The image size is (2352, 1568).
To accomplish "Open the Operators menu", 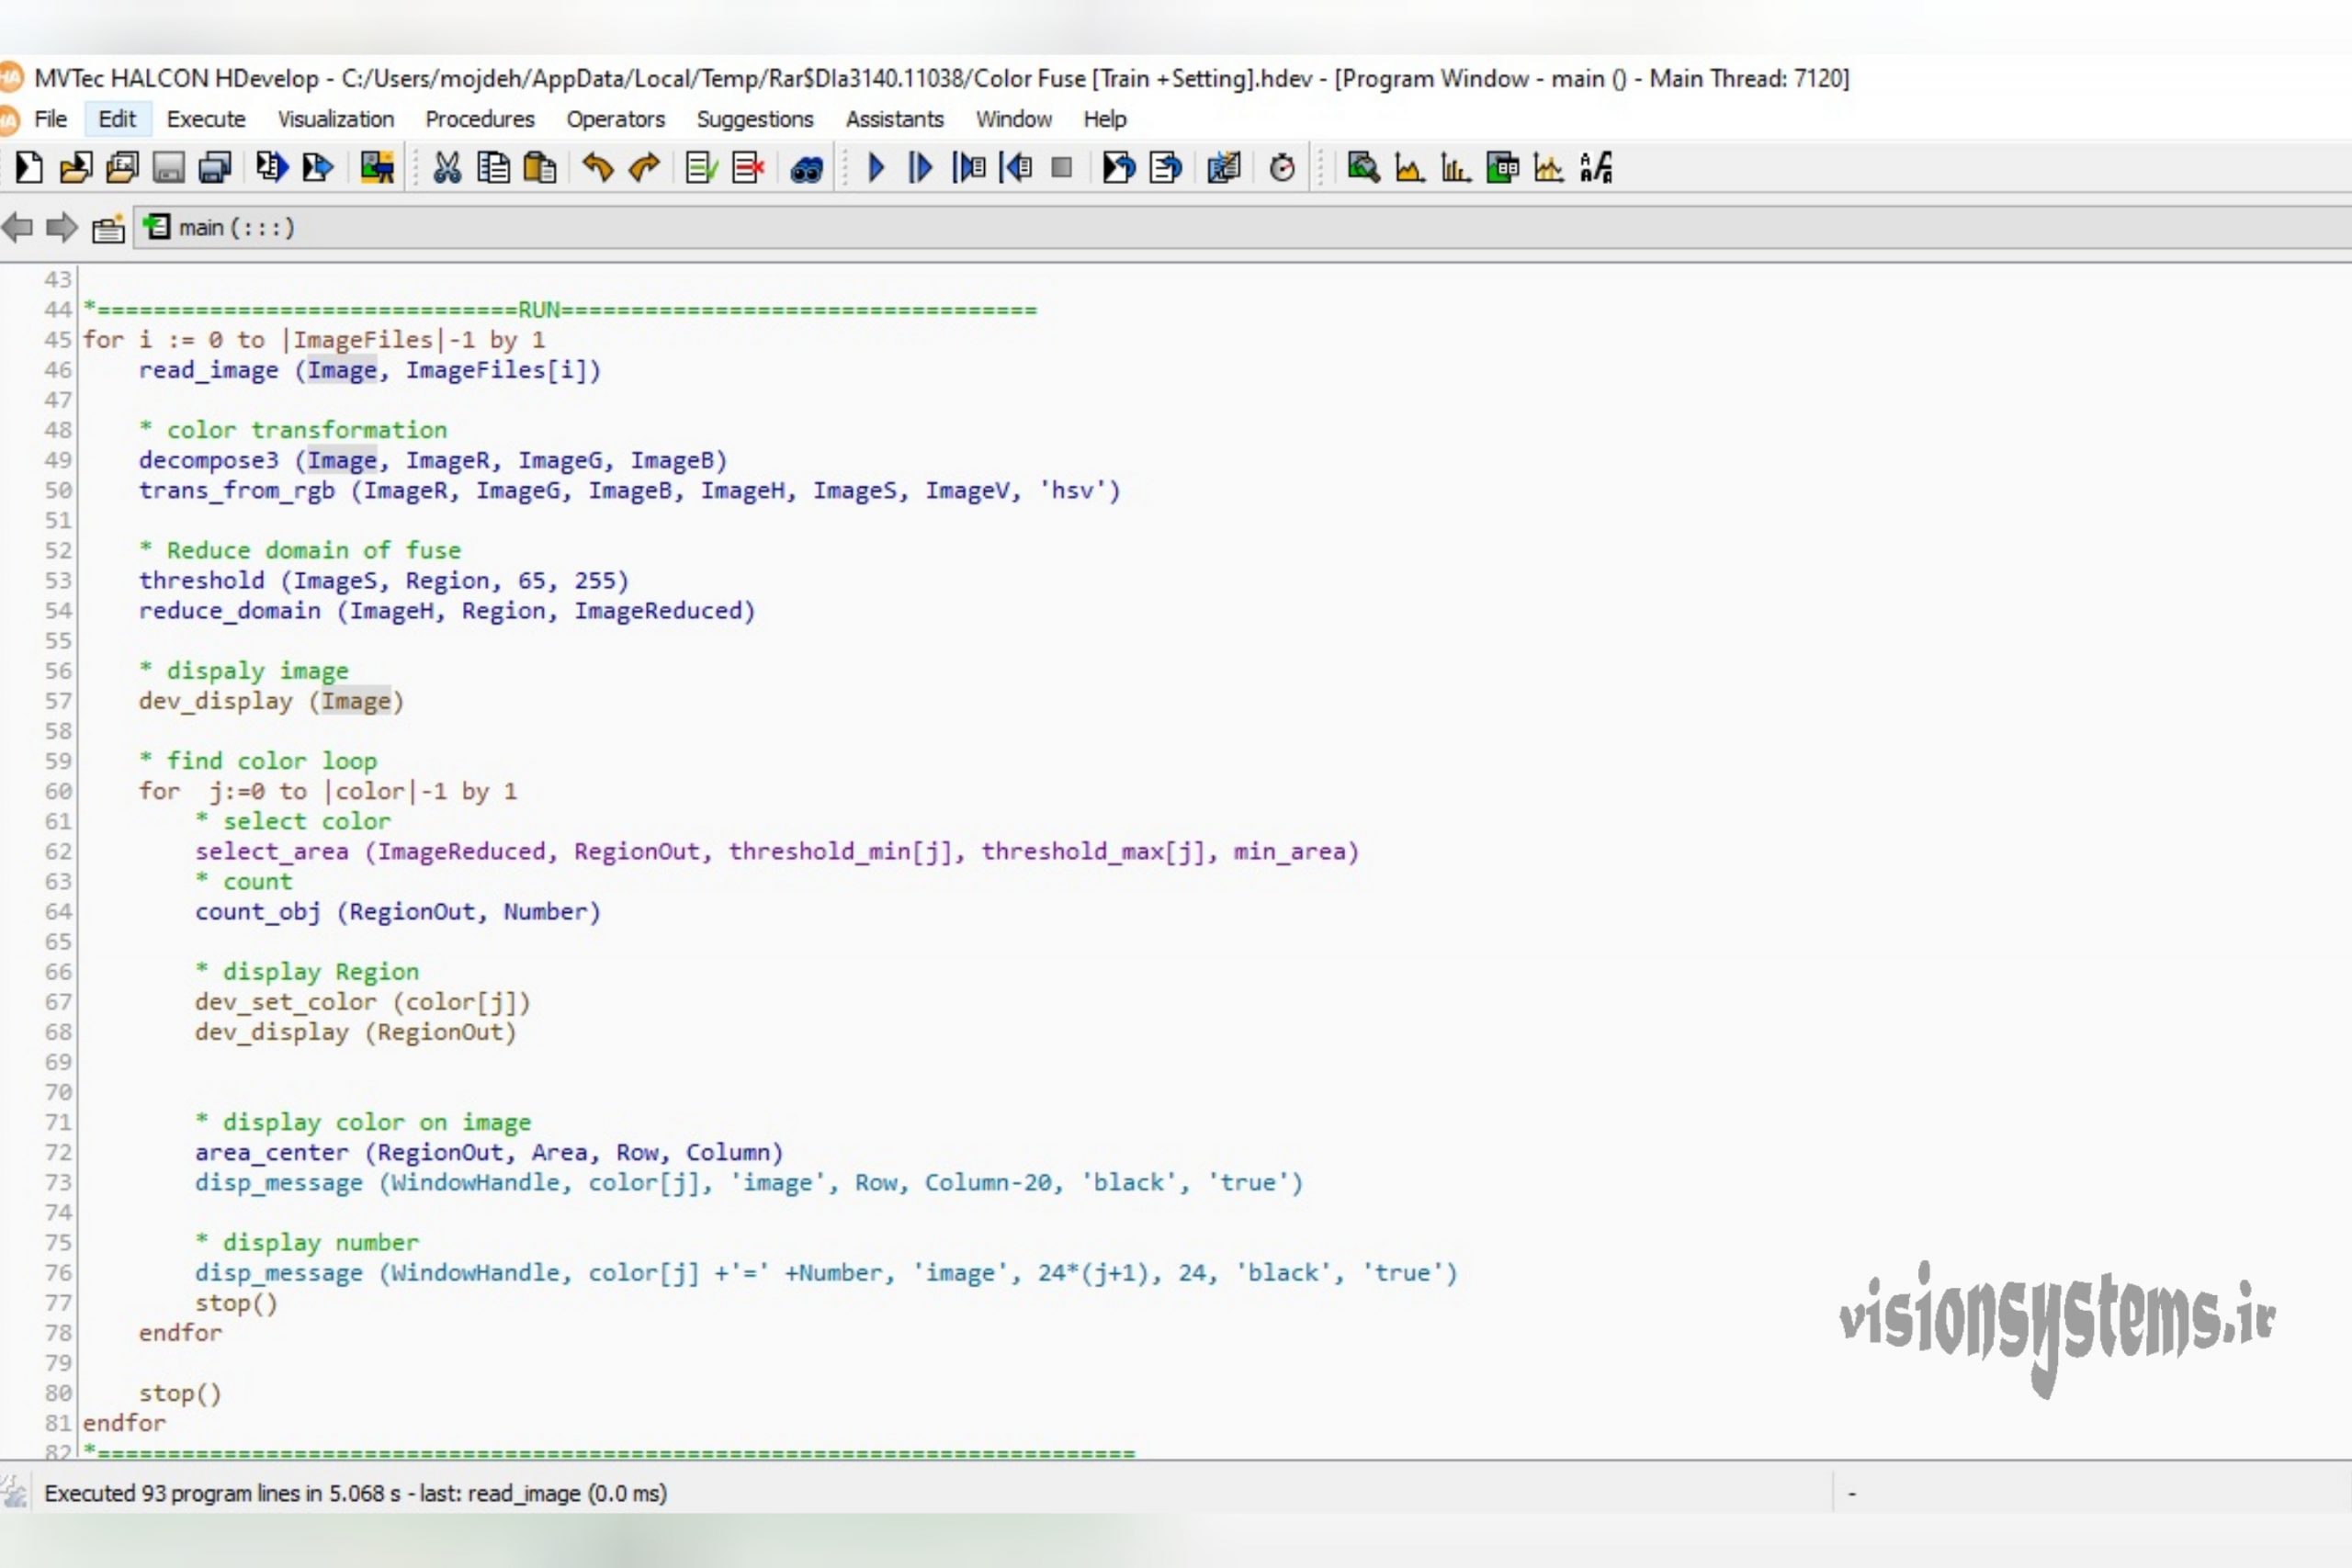I will click(615, 119).
